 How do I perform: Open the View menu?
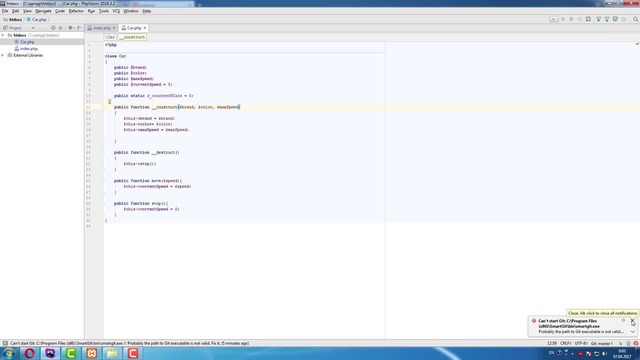click(27, 11)
